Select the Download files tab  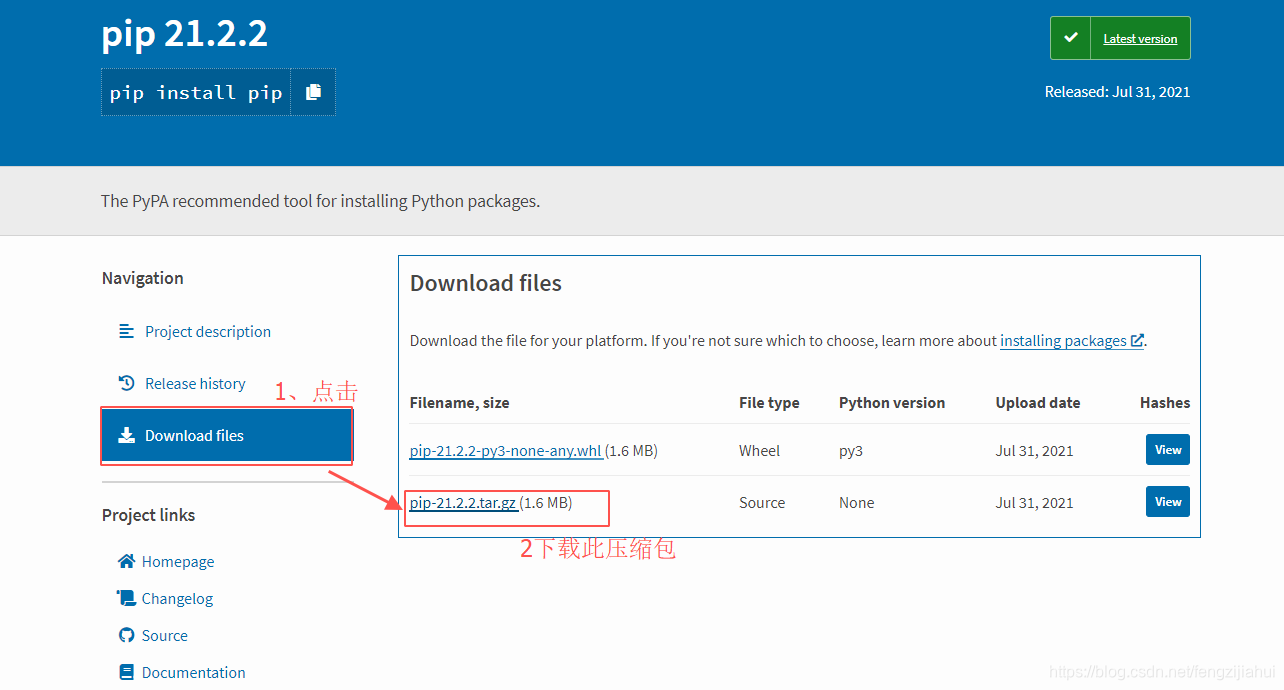click(x=226, y=435)
